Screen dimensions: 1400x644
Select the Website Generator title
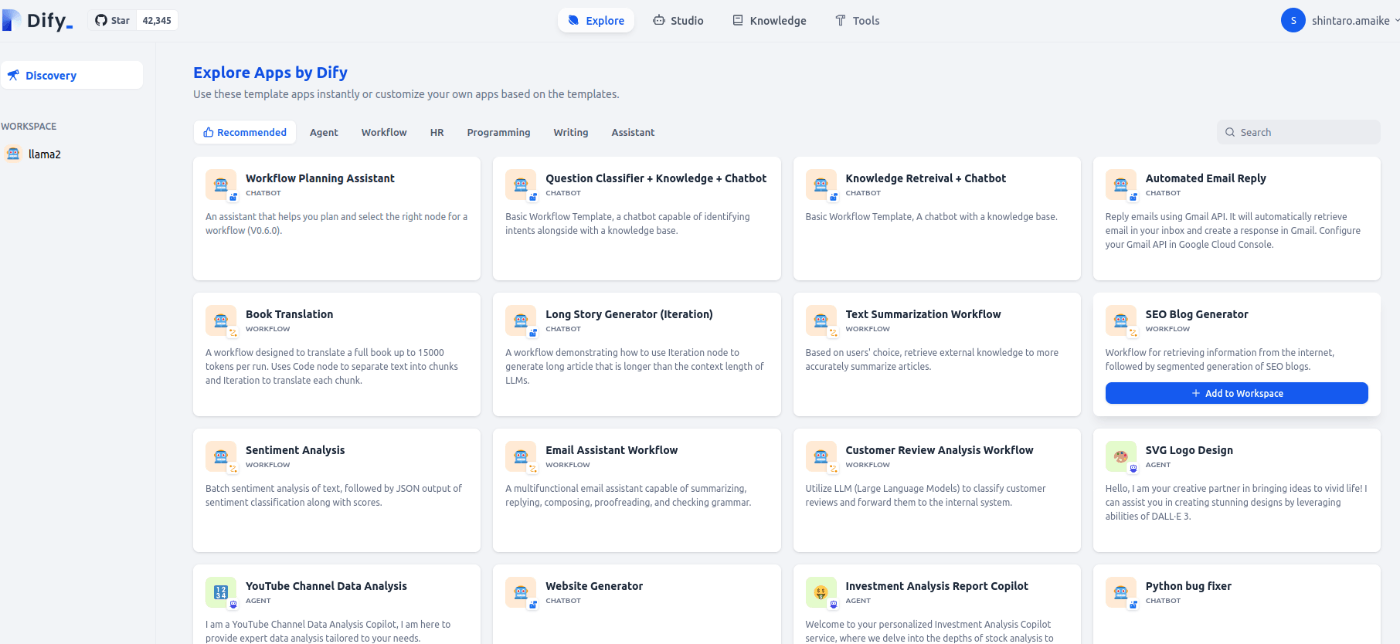[x=594, y=586]
